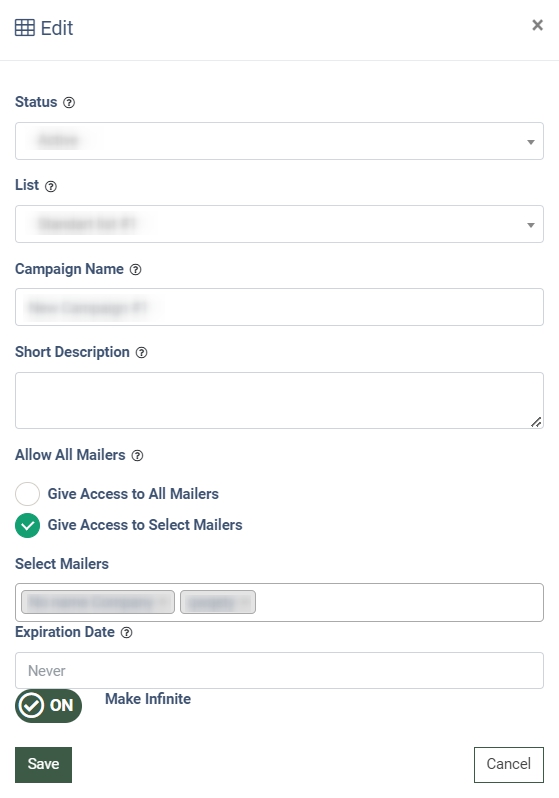Focus the Campaign Name text field

pos(280,307)
